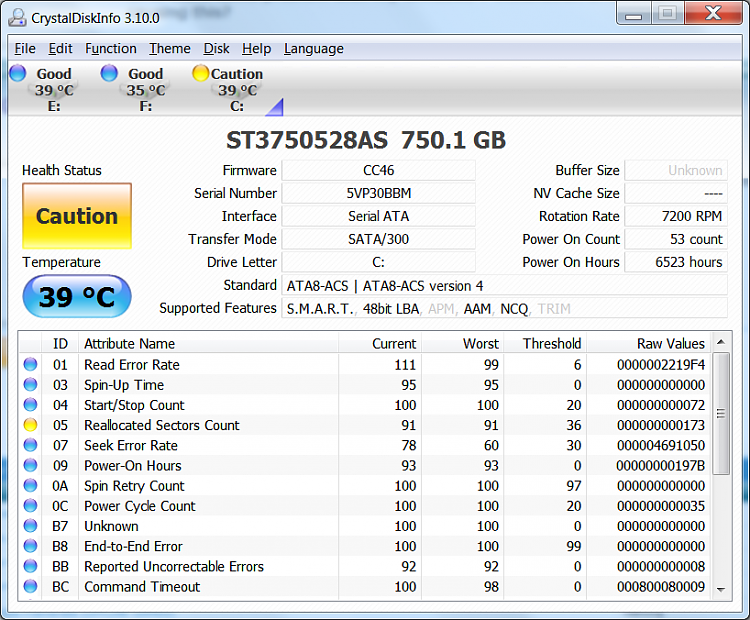Click the ID column header
This screenshot has height=620, width=750.
click(x=60, y=343)
